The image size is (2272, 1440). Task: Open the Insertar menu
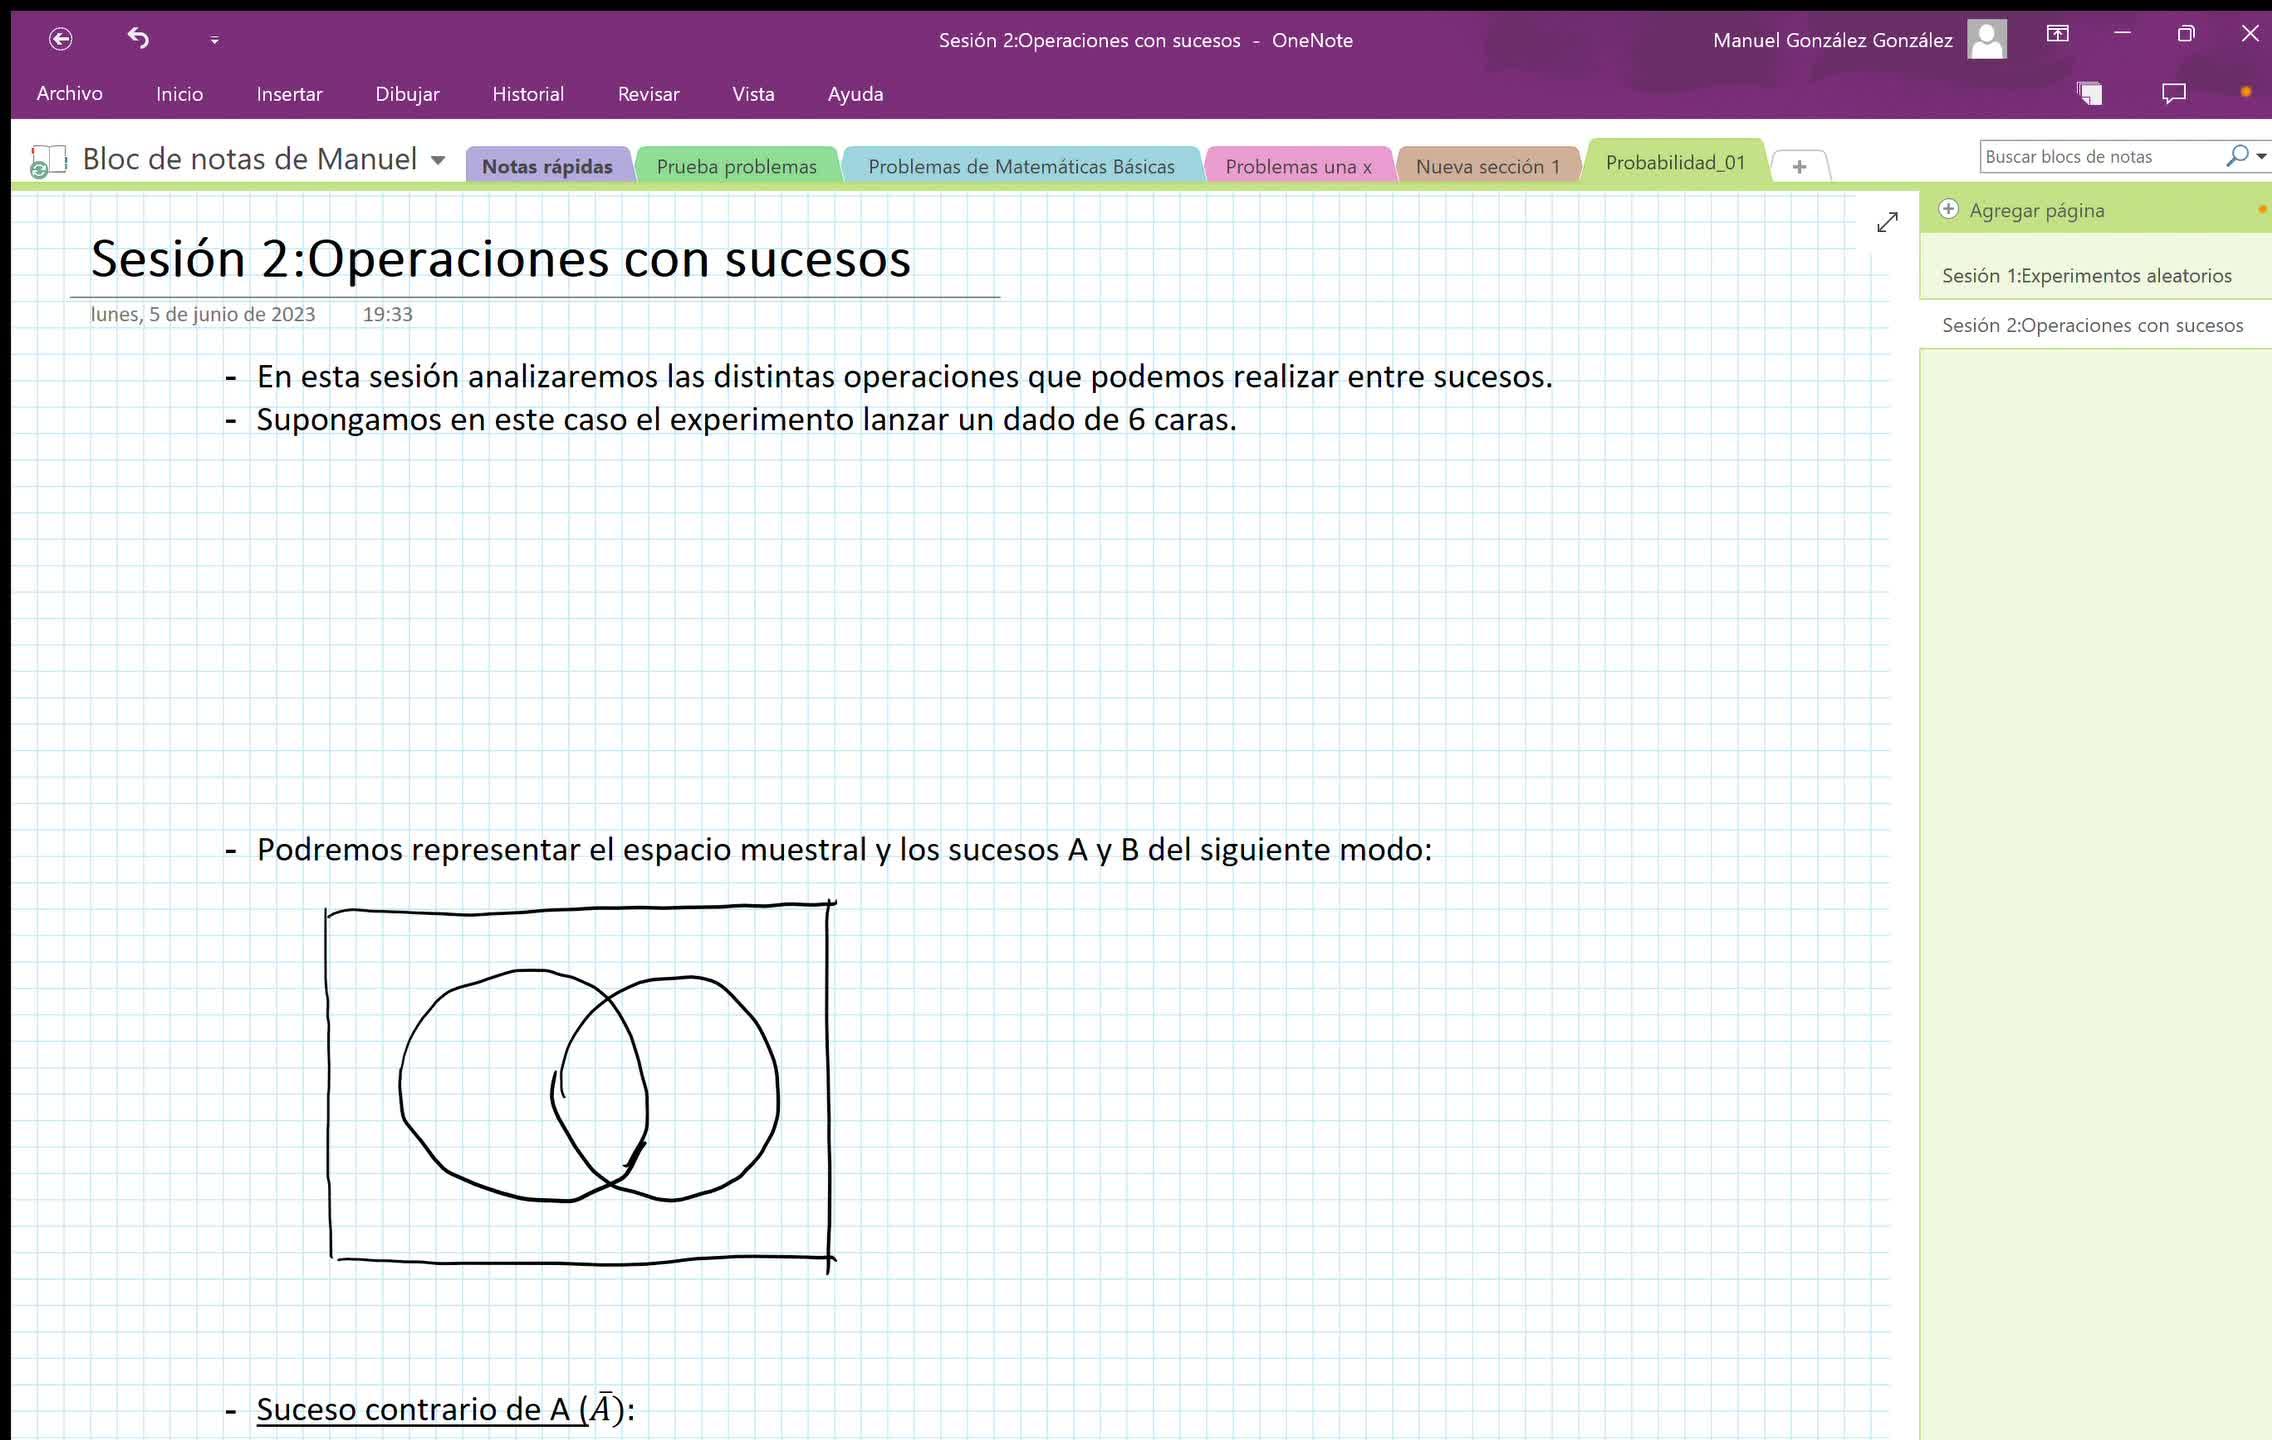coord(289,94)
